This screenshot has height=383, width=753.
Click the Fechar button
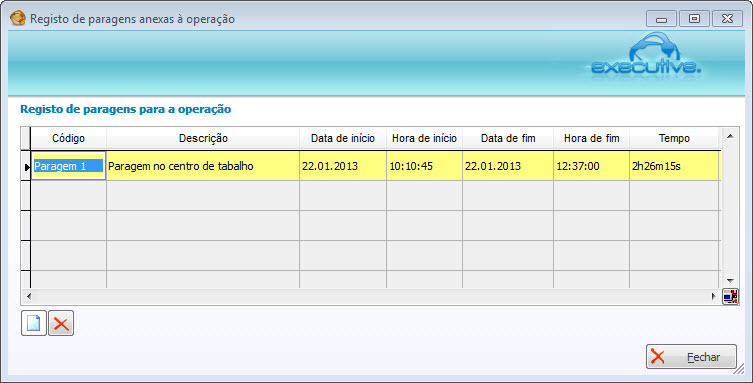[691, 357]
